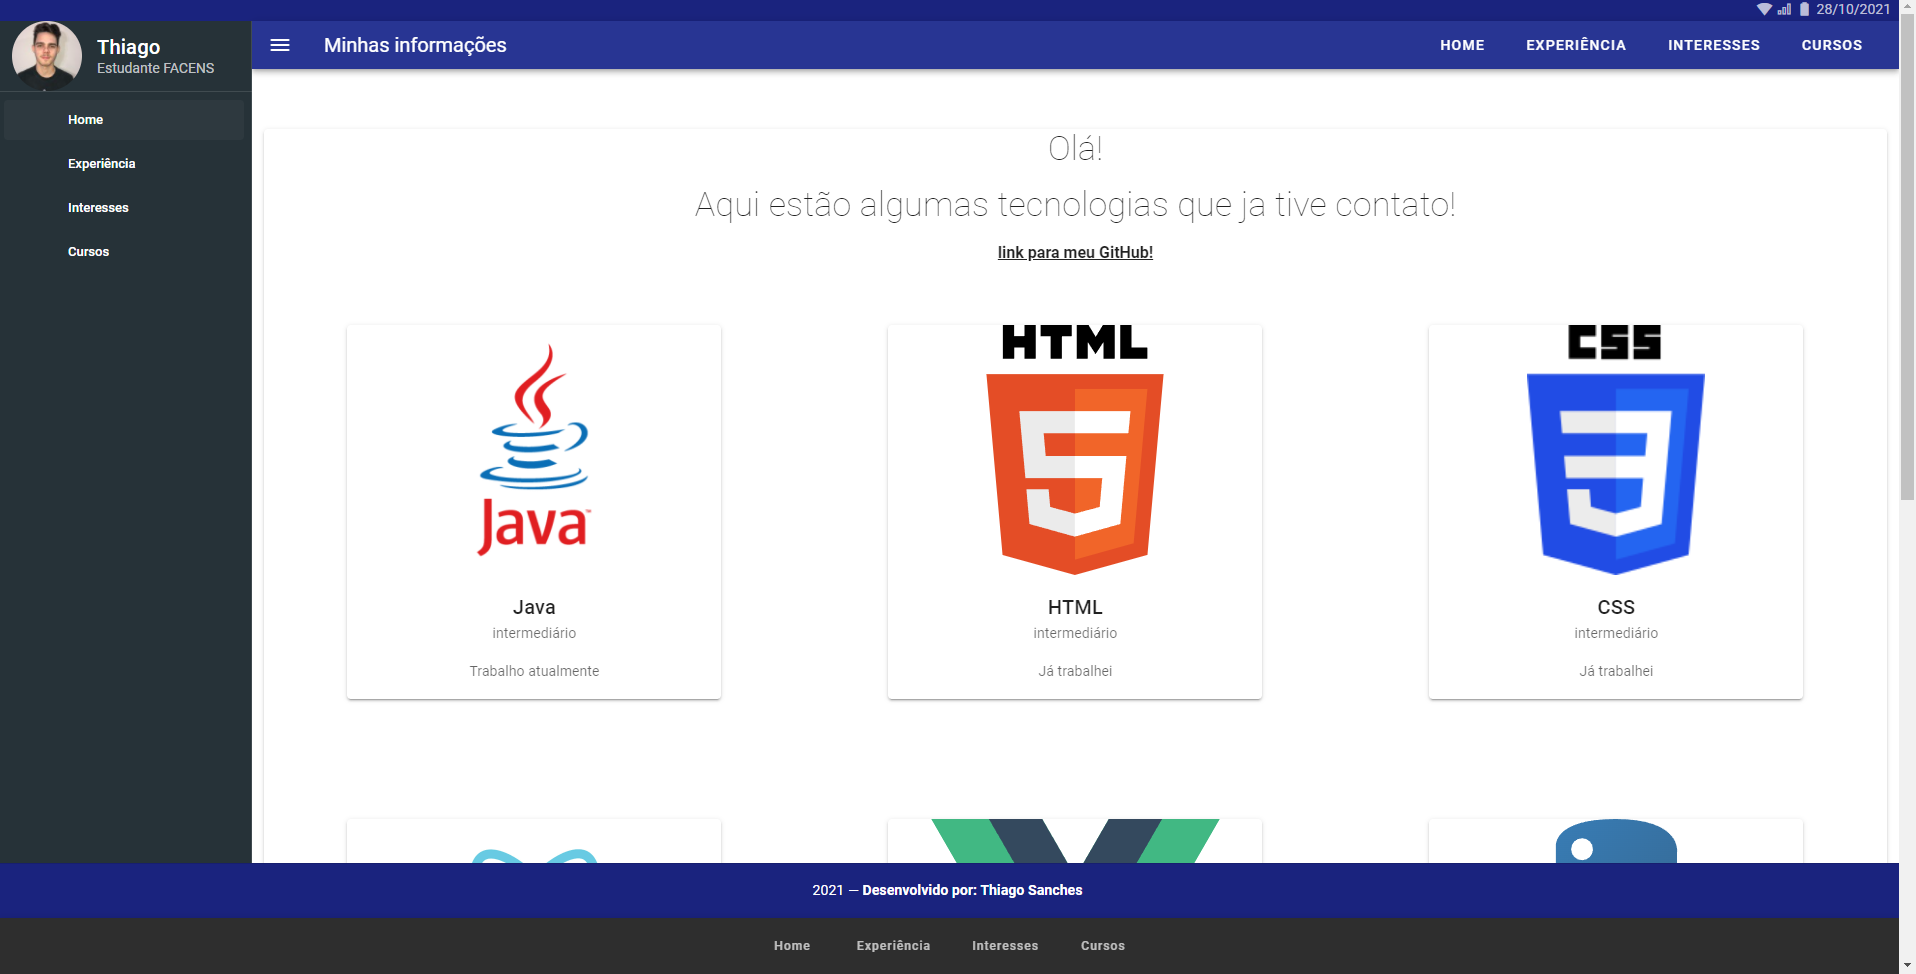Click the scrollbar up arrow
The height and width of the screenshot is (974, 1916).
[x=1907, y=6]
